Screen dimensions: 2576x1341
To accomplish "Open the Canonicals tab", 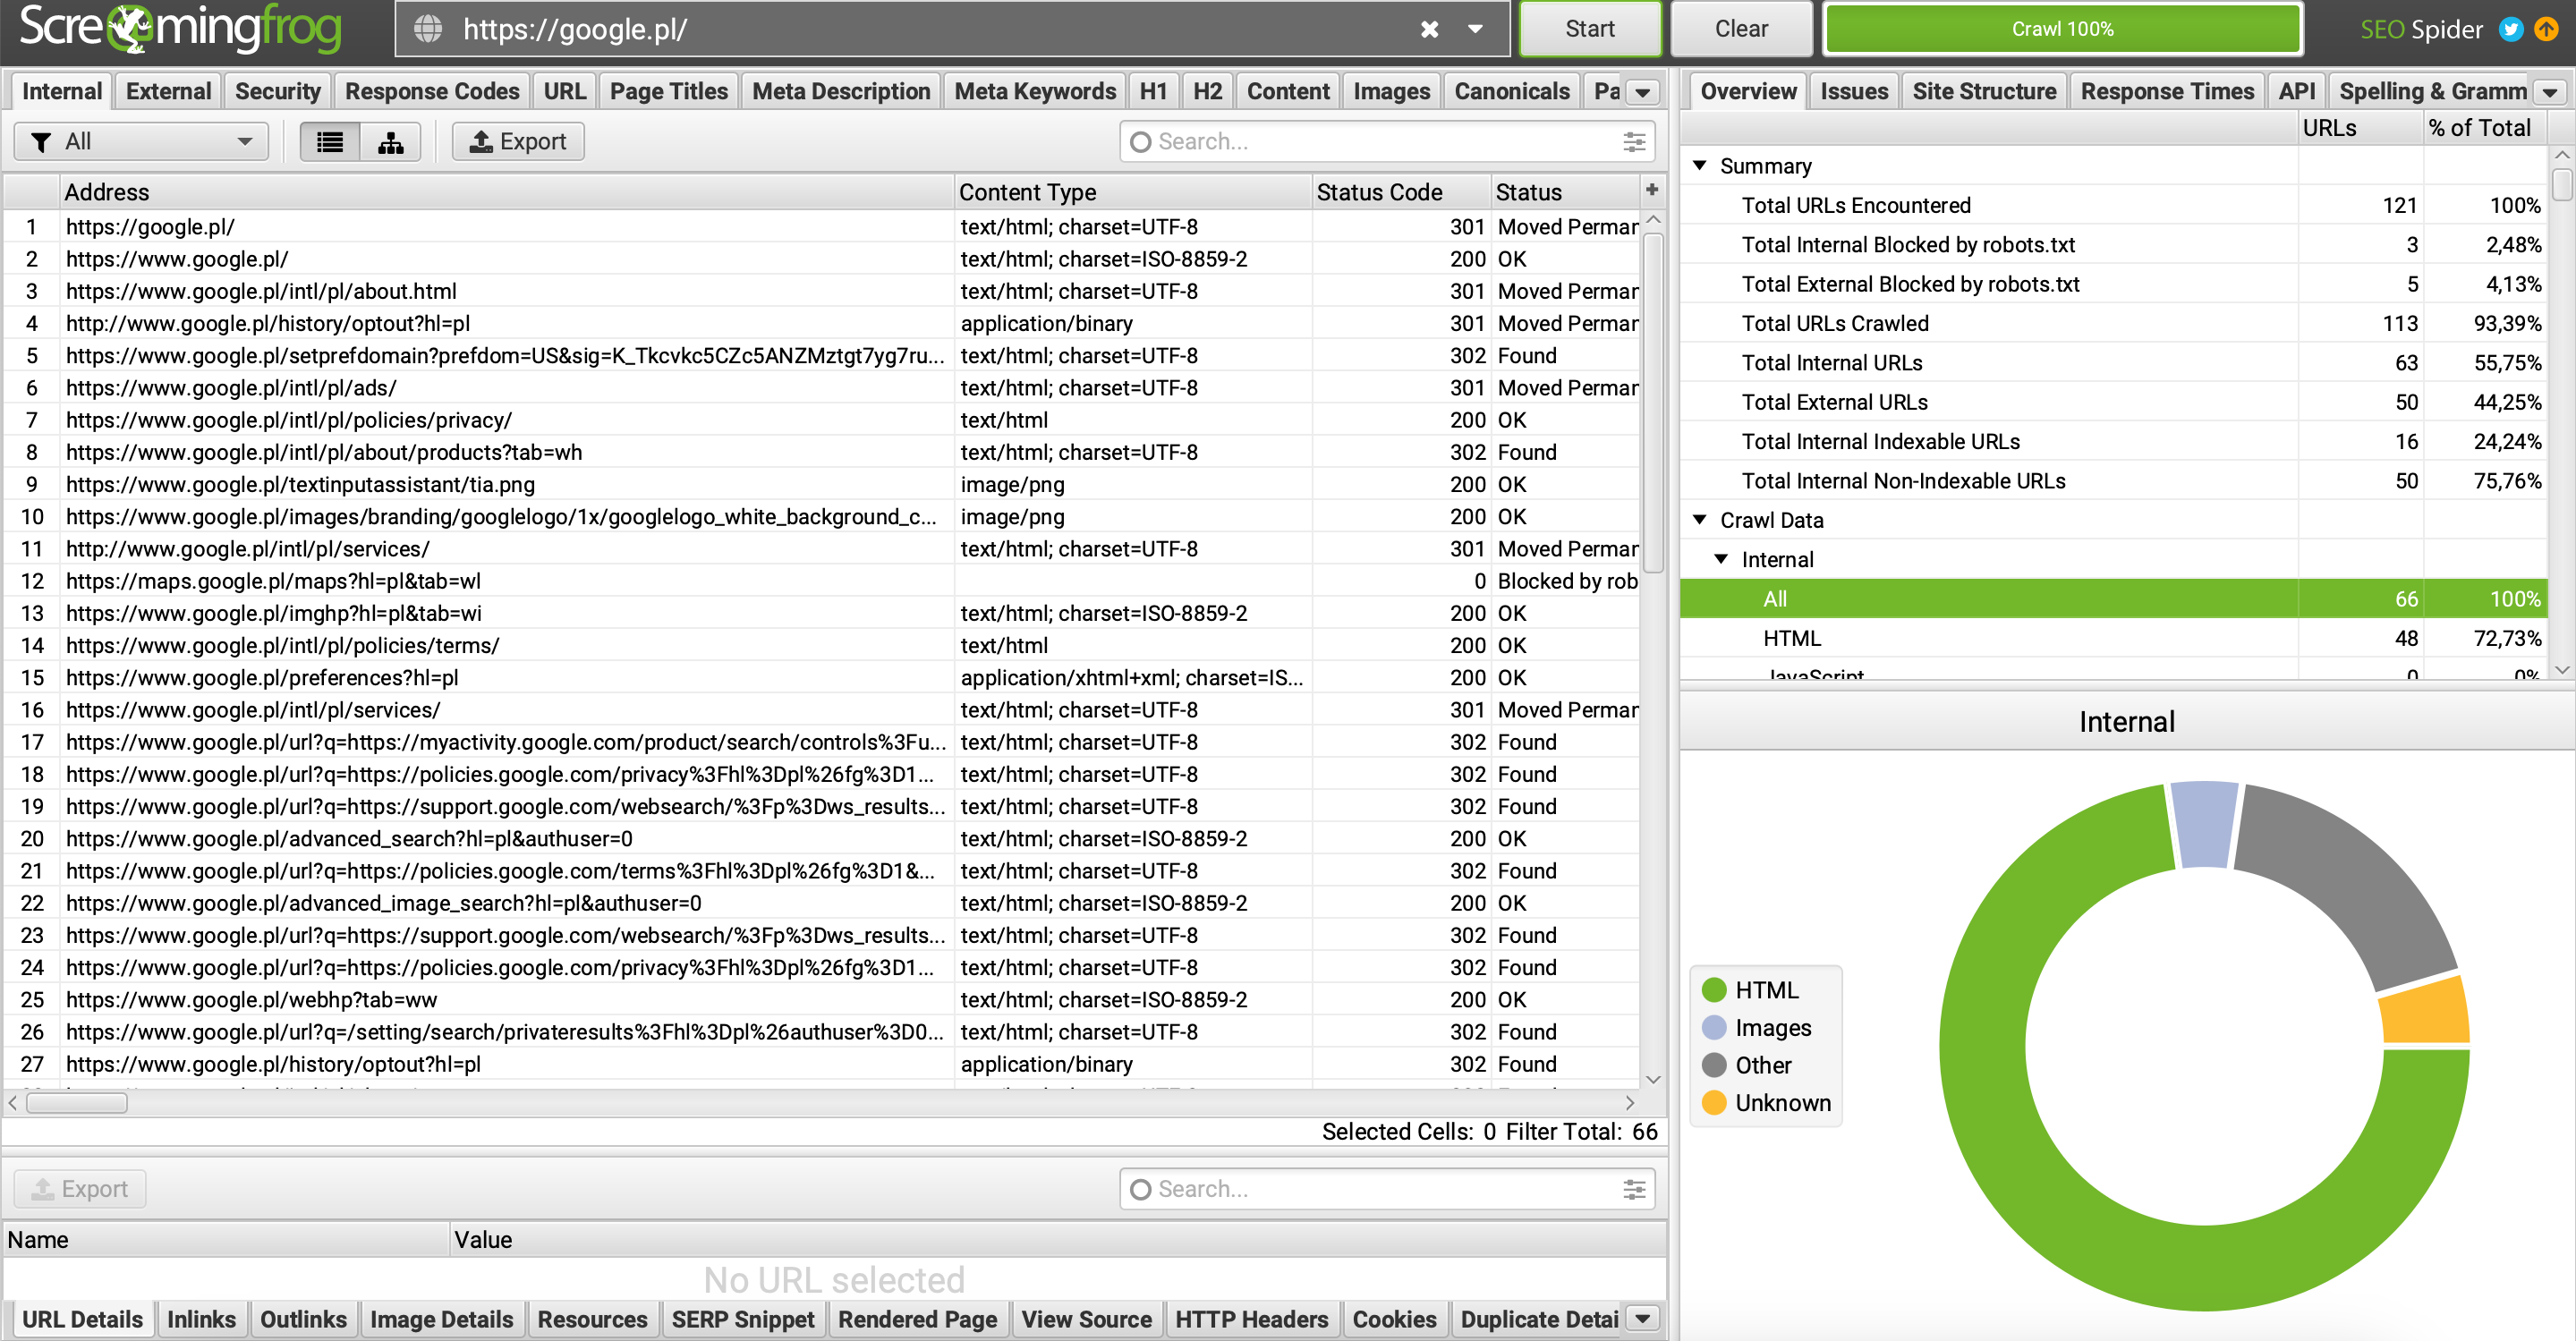I will (1511, 91).
